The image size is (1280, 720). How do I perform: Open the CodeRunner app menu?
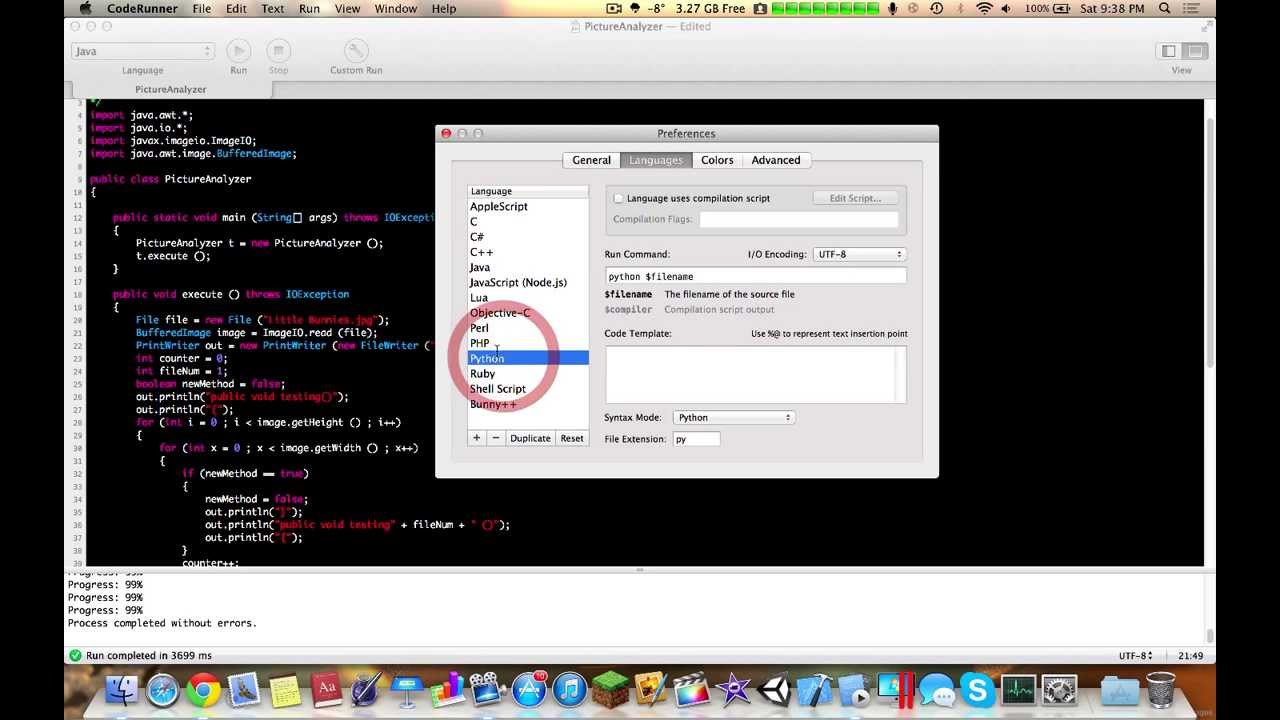tap(142, 9)
